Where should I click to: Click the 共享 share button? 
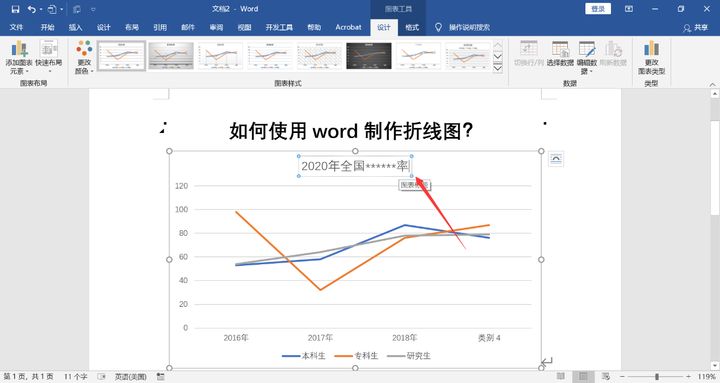click(x=696, y=28)
